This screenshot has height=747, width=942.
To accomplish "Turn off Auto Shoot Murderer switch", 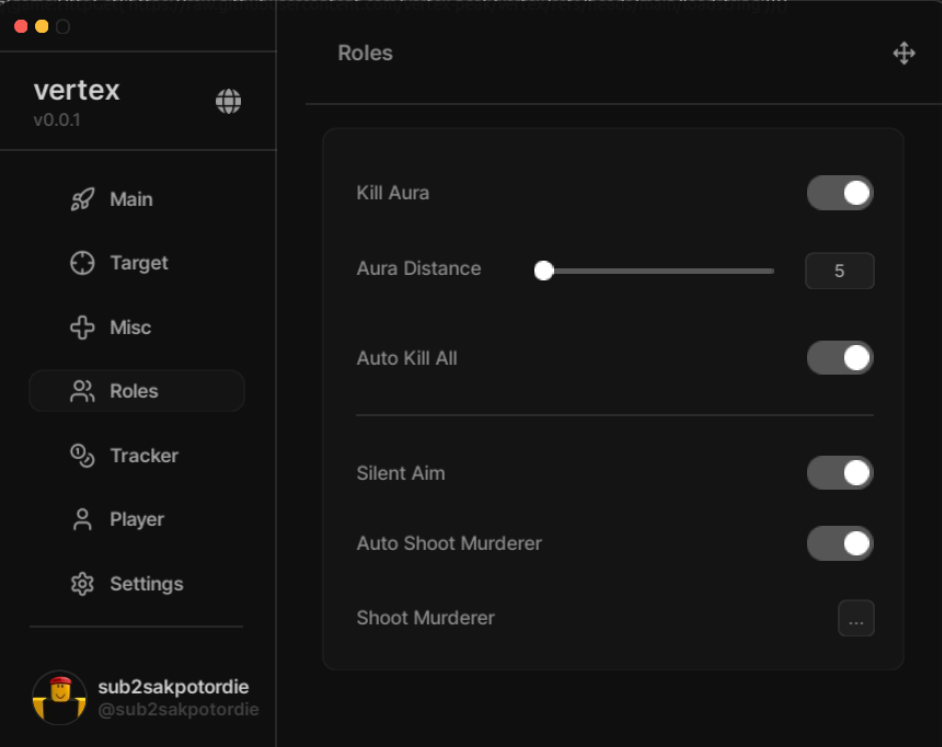I will (840, 543).
